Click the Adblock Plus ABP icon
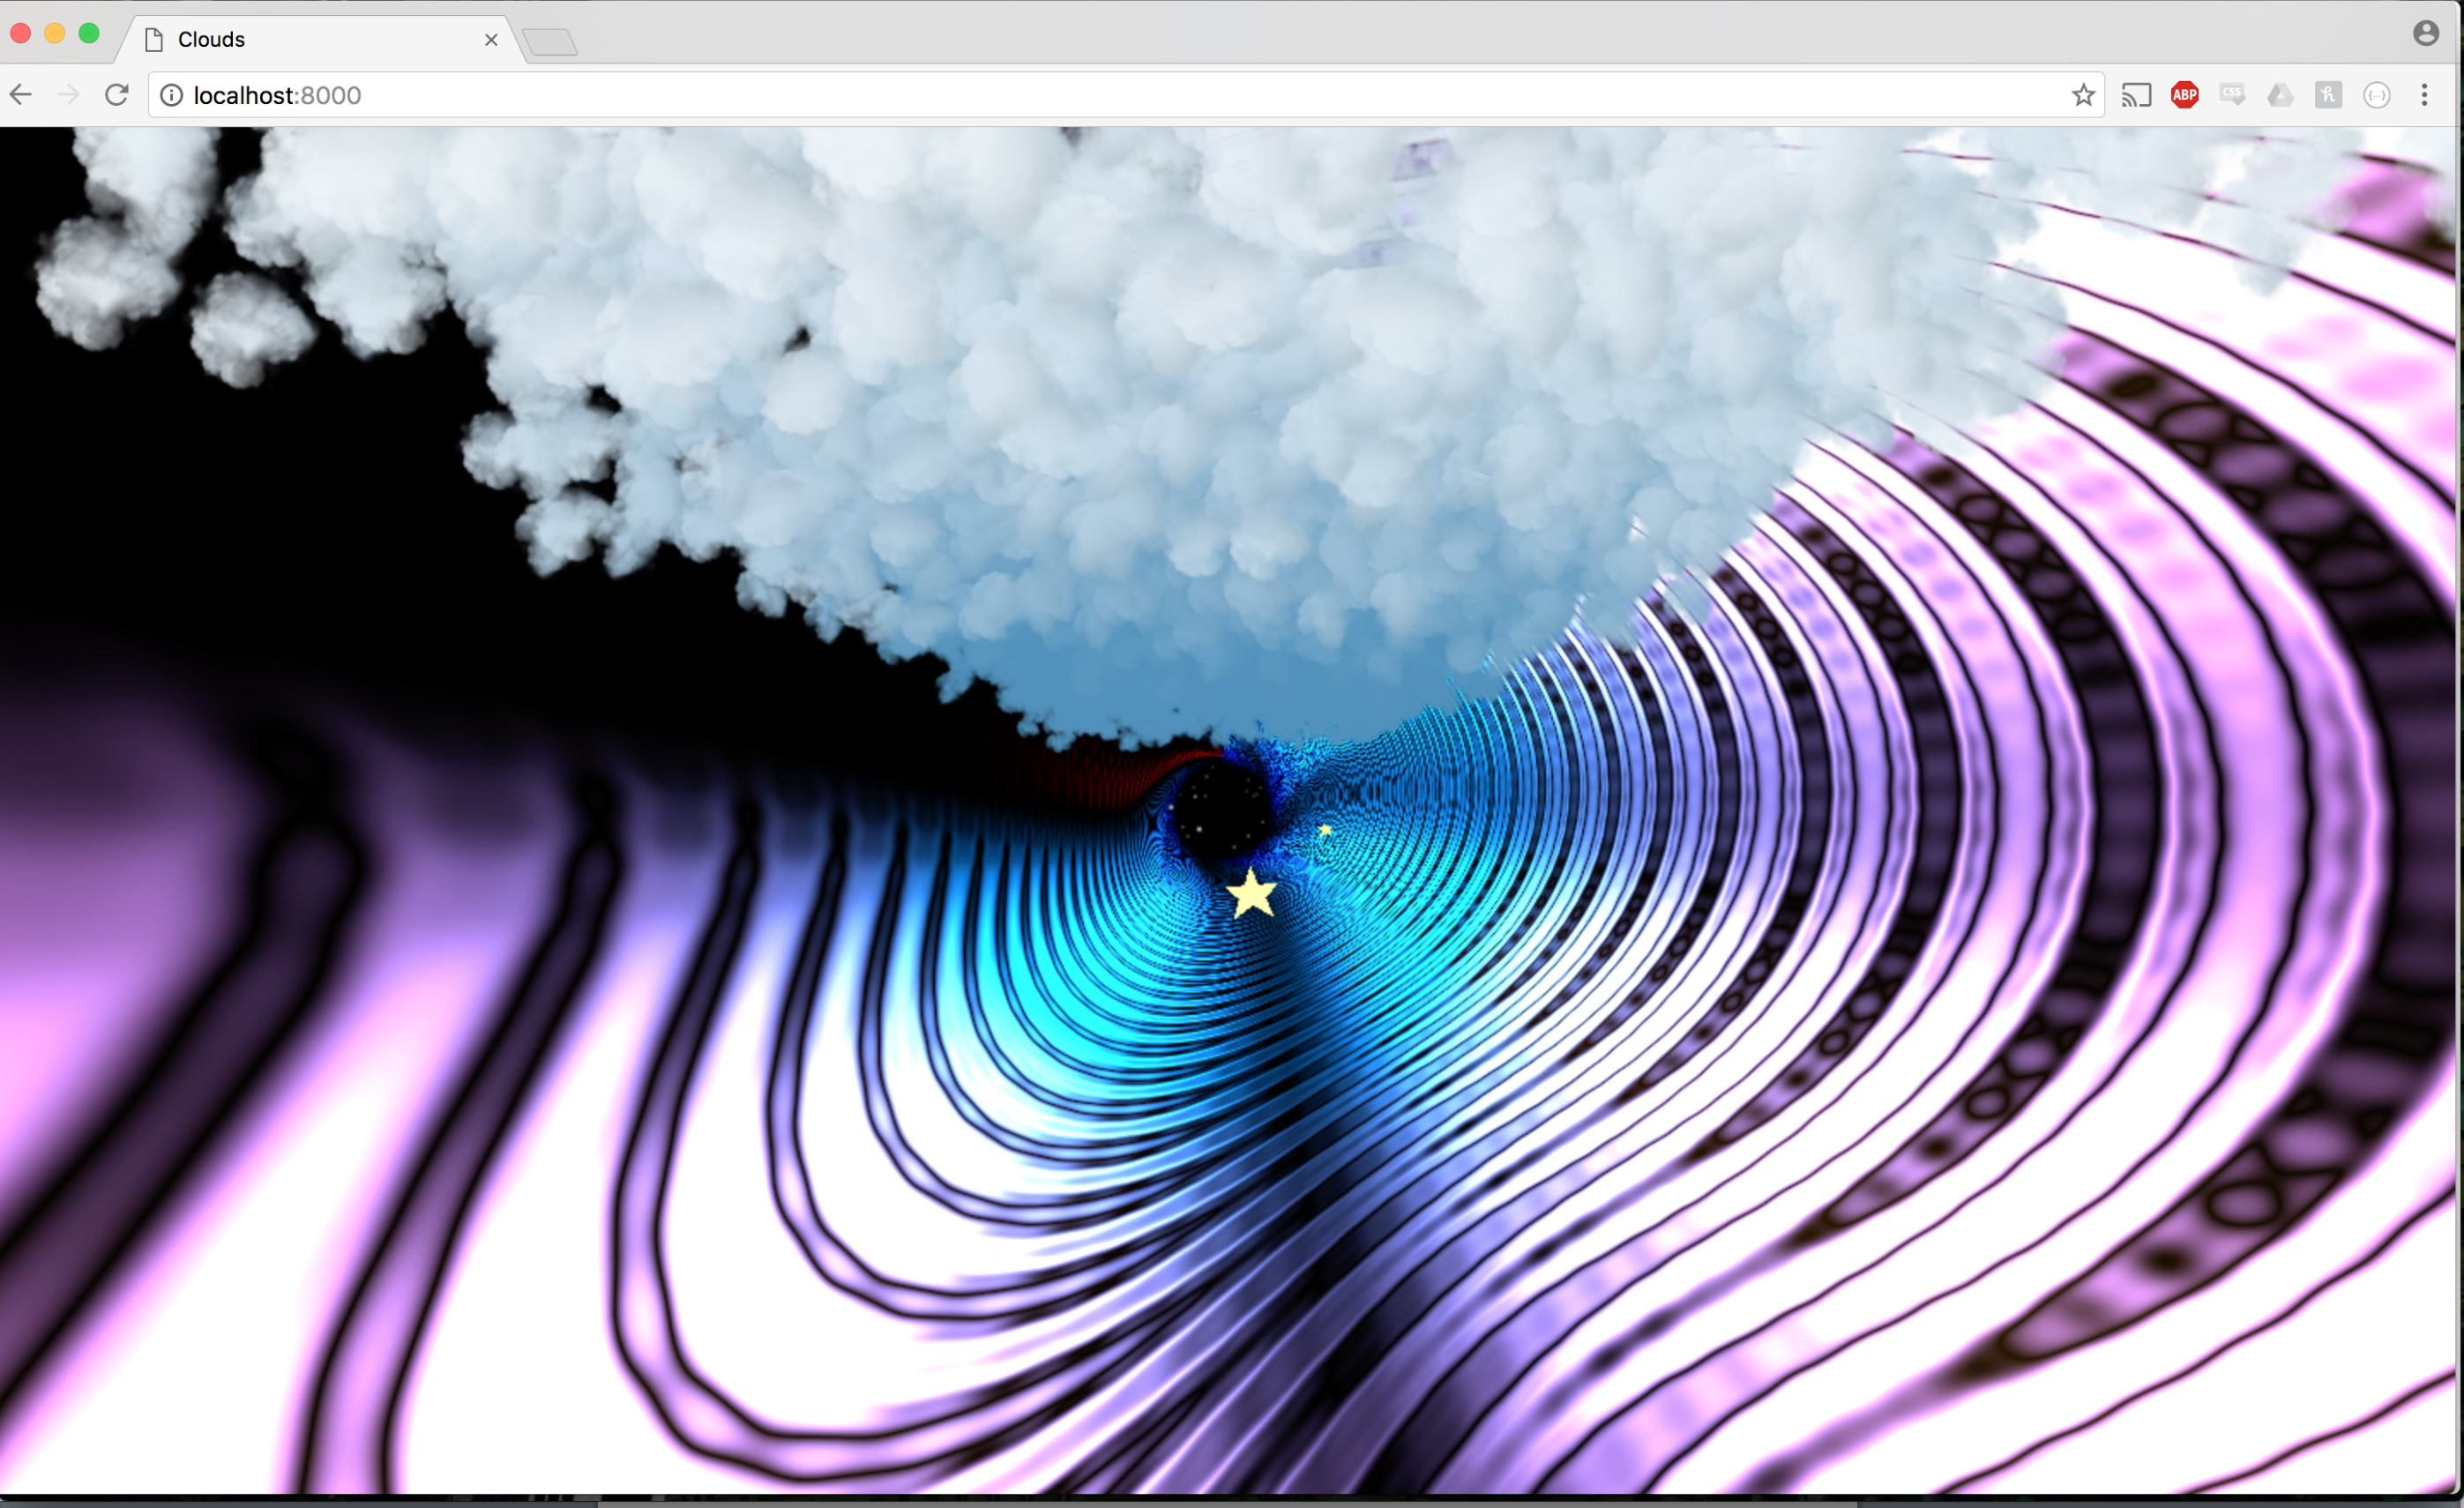 (x=2184, y=95)
